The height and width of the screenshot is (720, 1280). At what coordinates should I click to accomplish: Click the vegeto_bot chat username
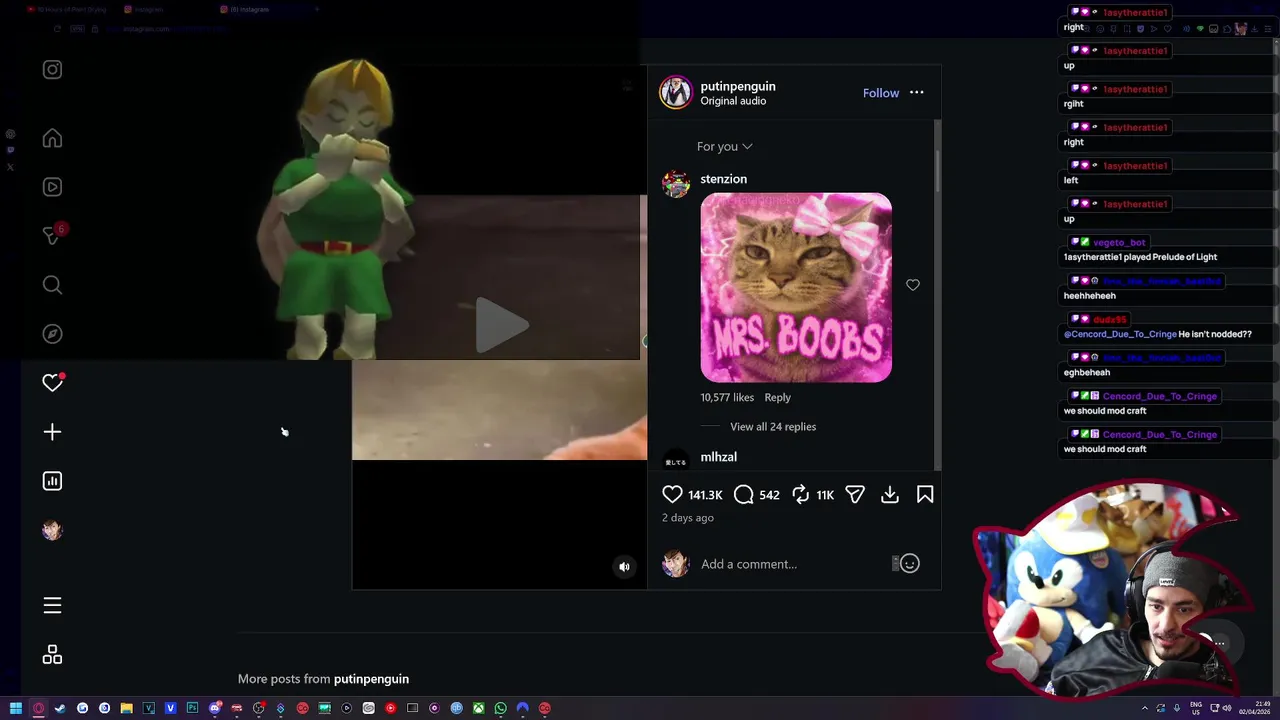point(1118,243)
